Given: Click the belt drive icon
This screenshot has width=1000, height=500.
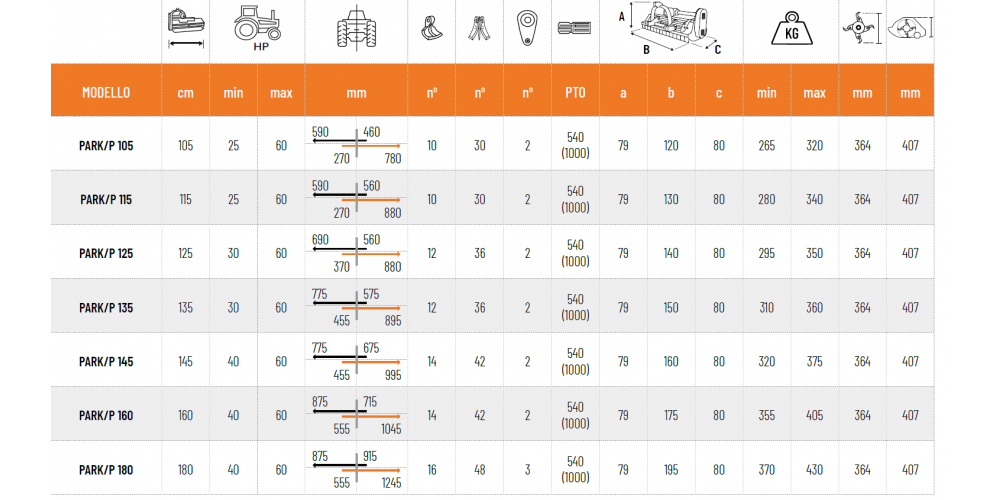Looking at the screenshot, I should point(527,30).
